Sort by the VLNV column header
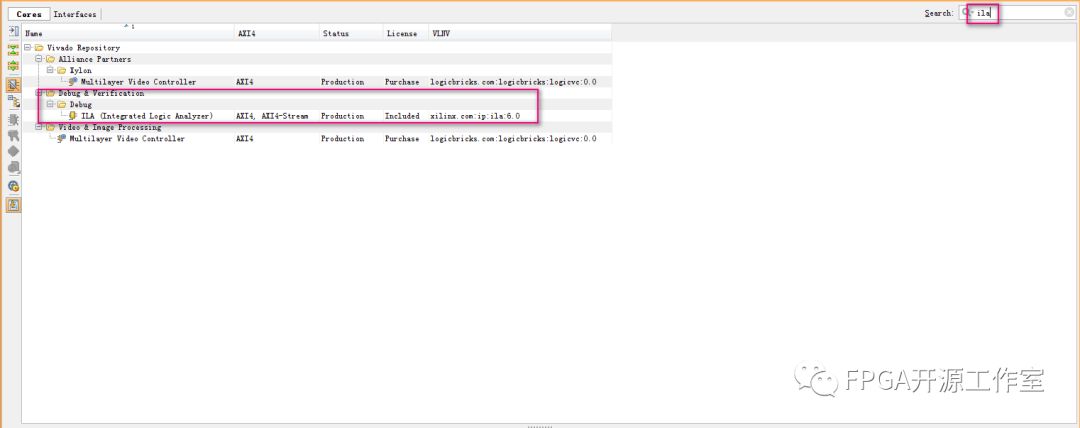 coord(441,33)
